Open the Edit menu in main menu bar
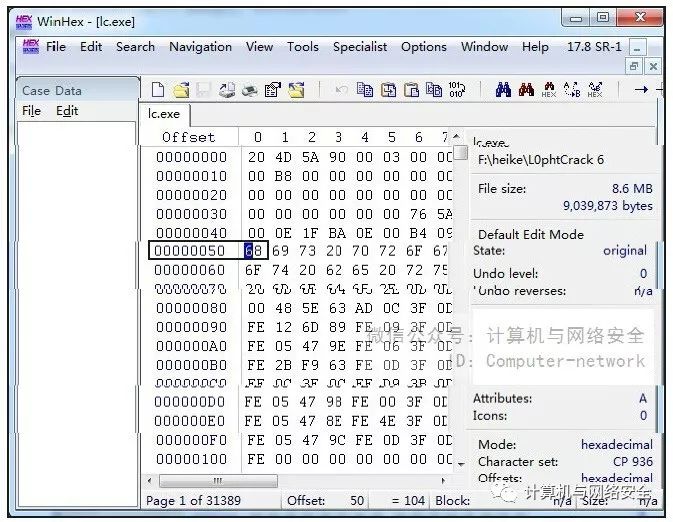673x522 pixels. (91, 46)
